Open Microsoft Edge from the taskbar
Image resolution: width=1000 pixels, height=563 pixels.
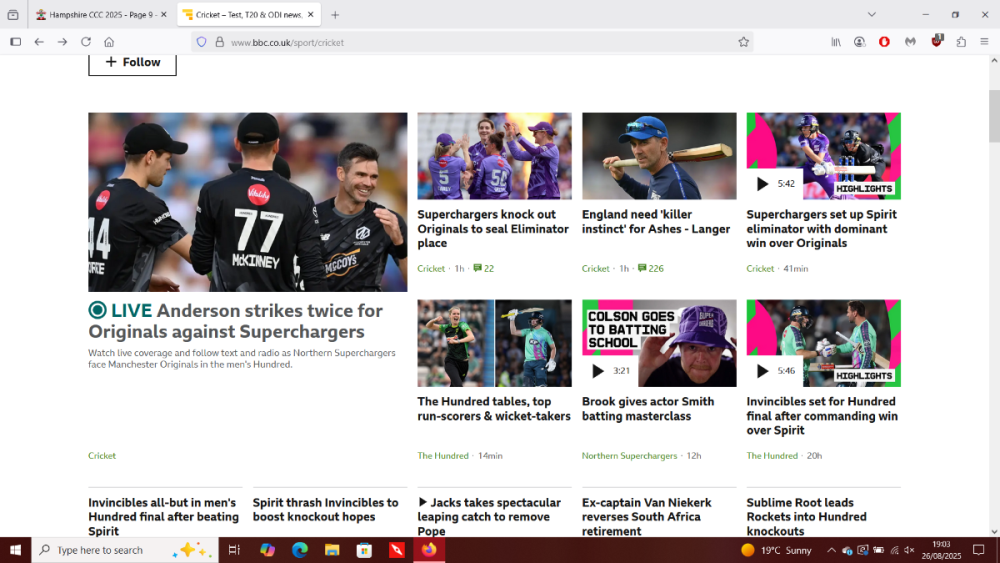tap(299, 550)
